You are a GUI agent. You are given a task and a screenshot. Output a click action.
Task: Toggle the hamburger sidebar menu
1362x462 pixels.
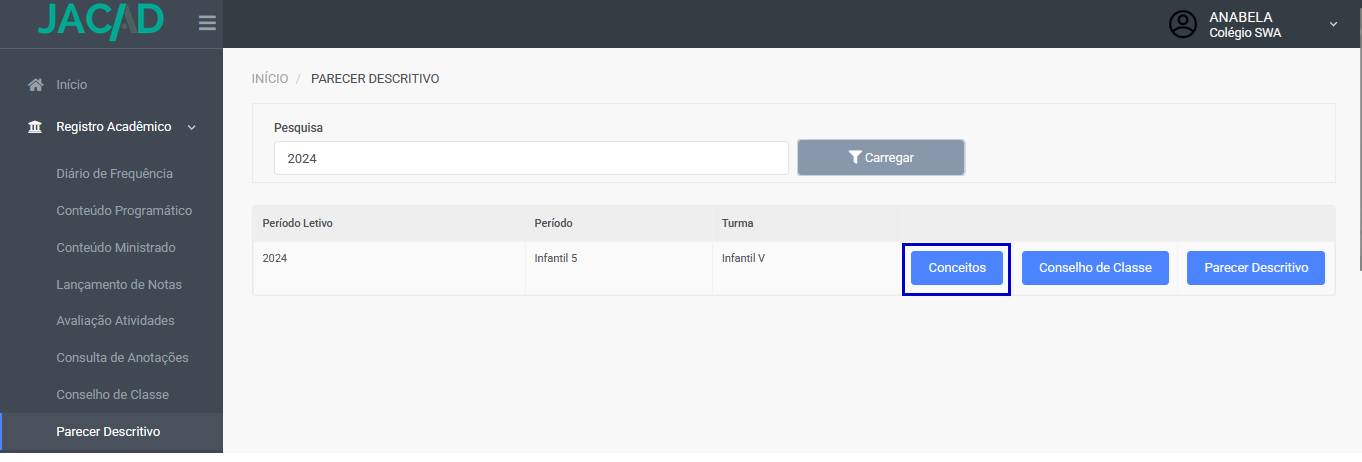point(207,23)
